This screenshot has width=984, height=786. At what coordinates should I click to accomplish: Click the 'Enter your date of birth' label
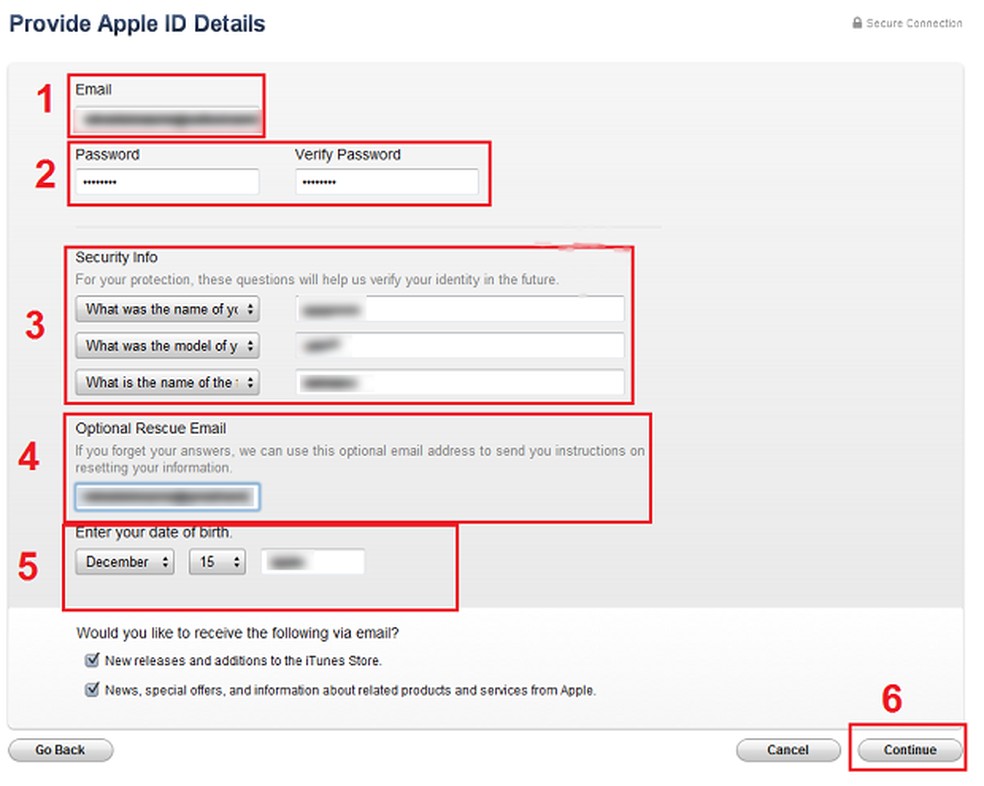pyautogui.click(x=154, y=532)
